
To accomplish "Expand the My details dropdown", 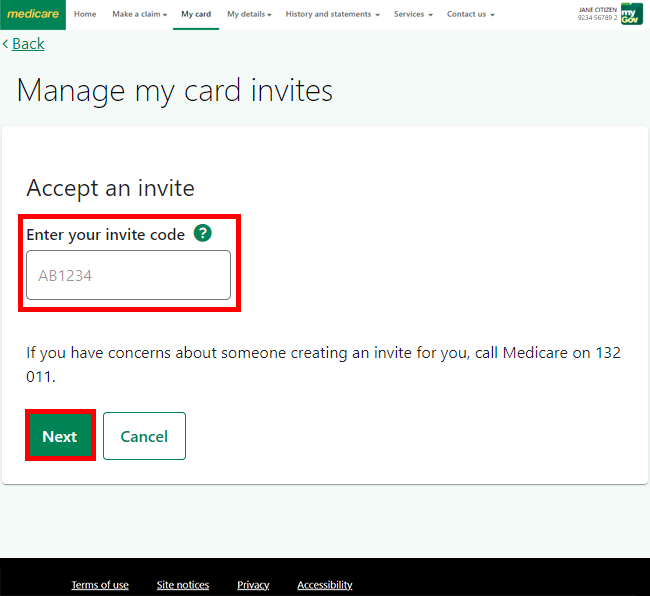I will pyautogui.click(x=249, y=15).
